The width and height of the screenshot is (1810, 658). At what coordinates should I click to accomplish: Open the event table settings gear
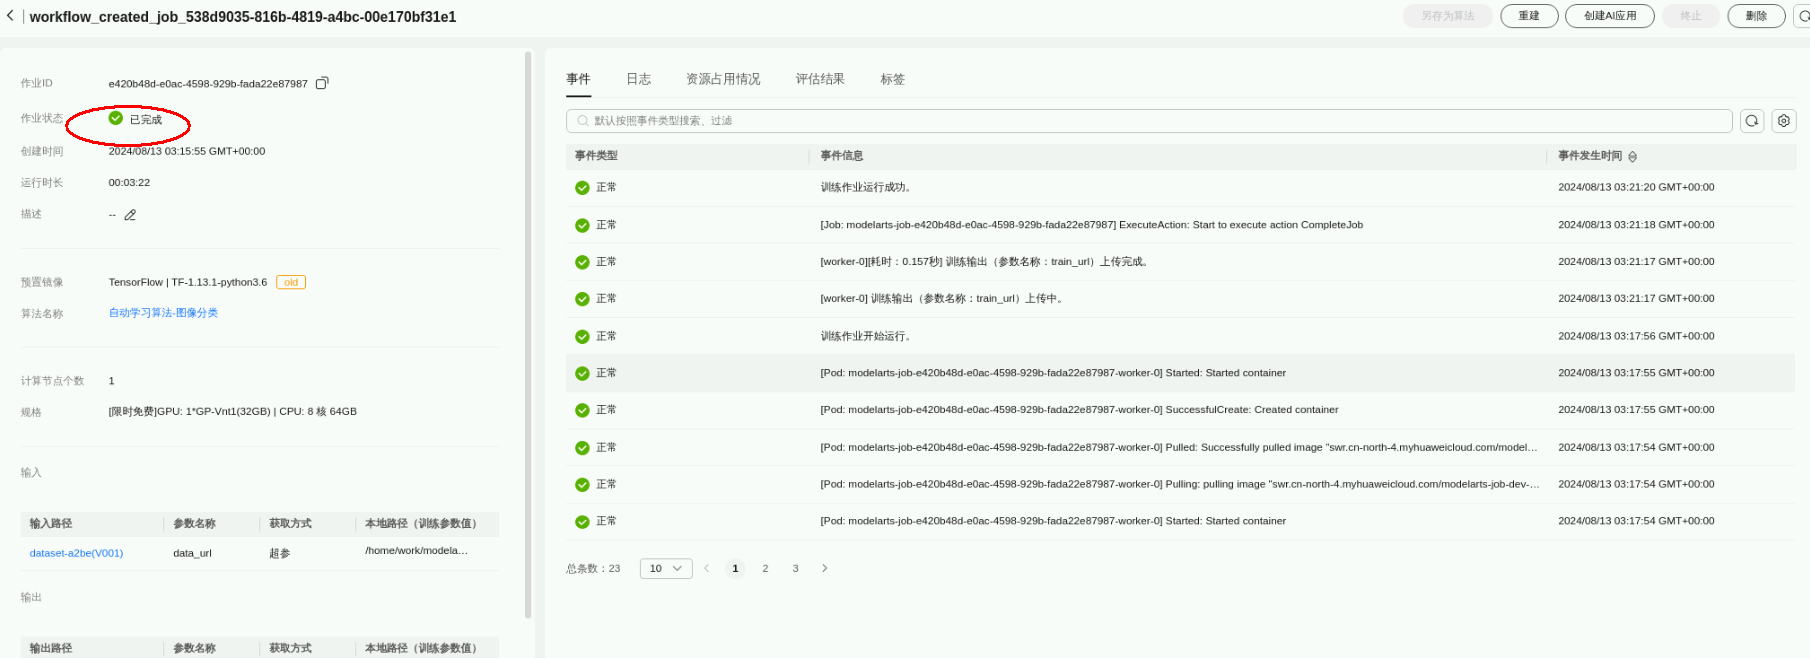pos(1784,121)
